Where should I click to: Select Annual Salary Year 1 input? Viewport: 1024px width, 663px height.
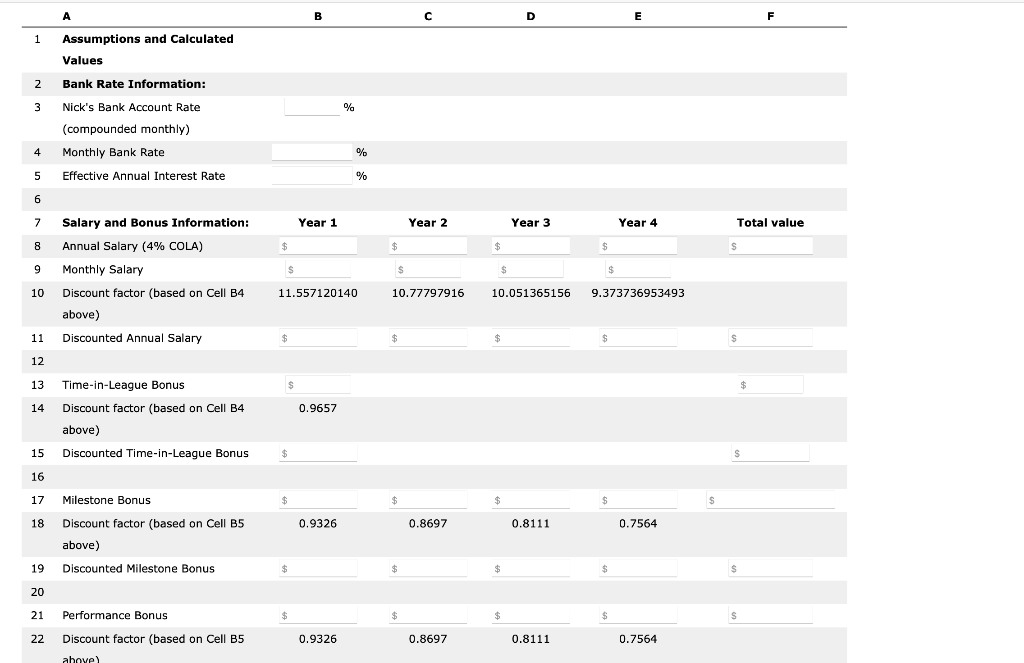point(318,246)
